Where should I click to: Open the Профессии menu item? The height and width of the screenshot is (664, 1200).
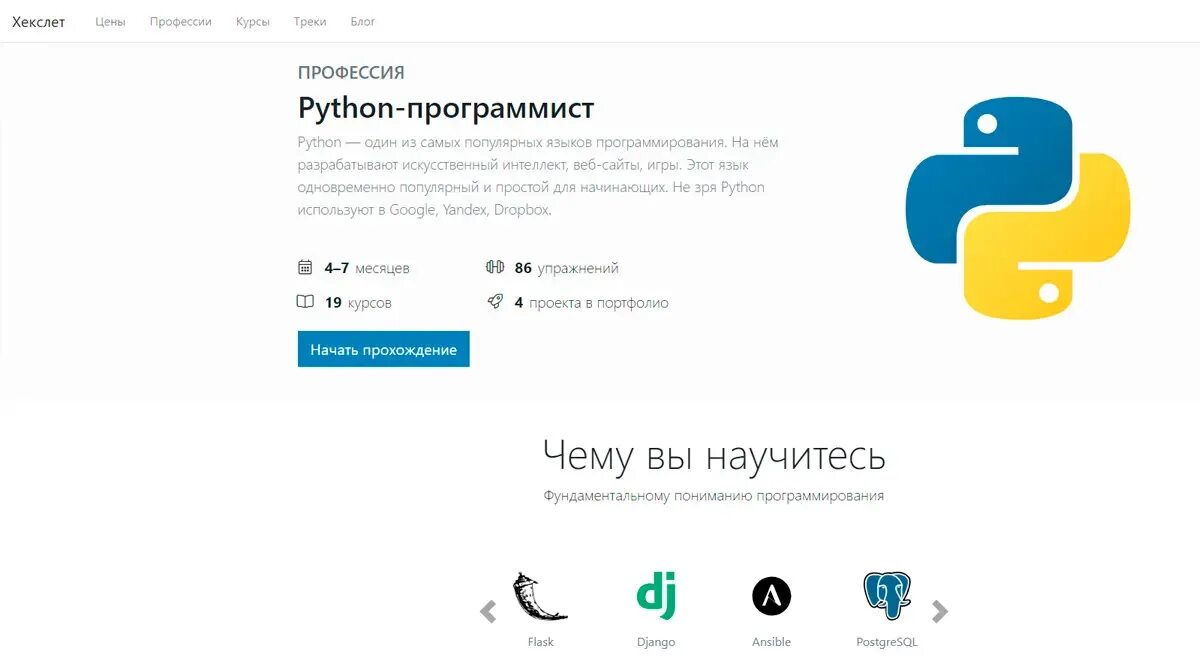181,22
